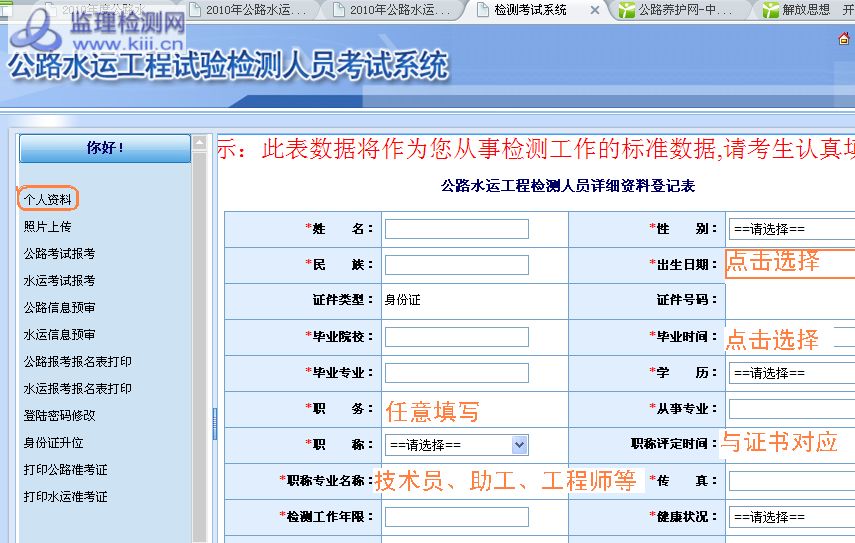Click the sidebar scrollbar up arrow
Image resolution: width=855 pixels, height=543 pixels.
click(200, 139)
